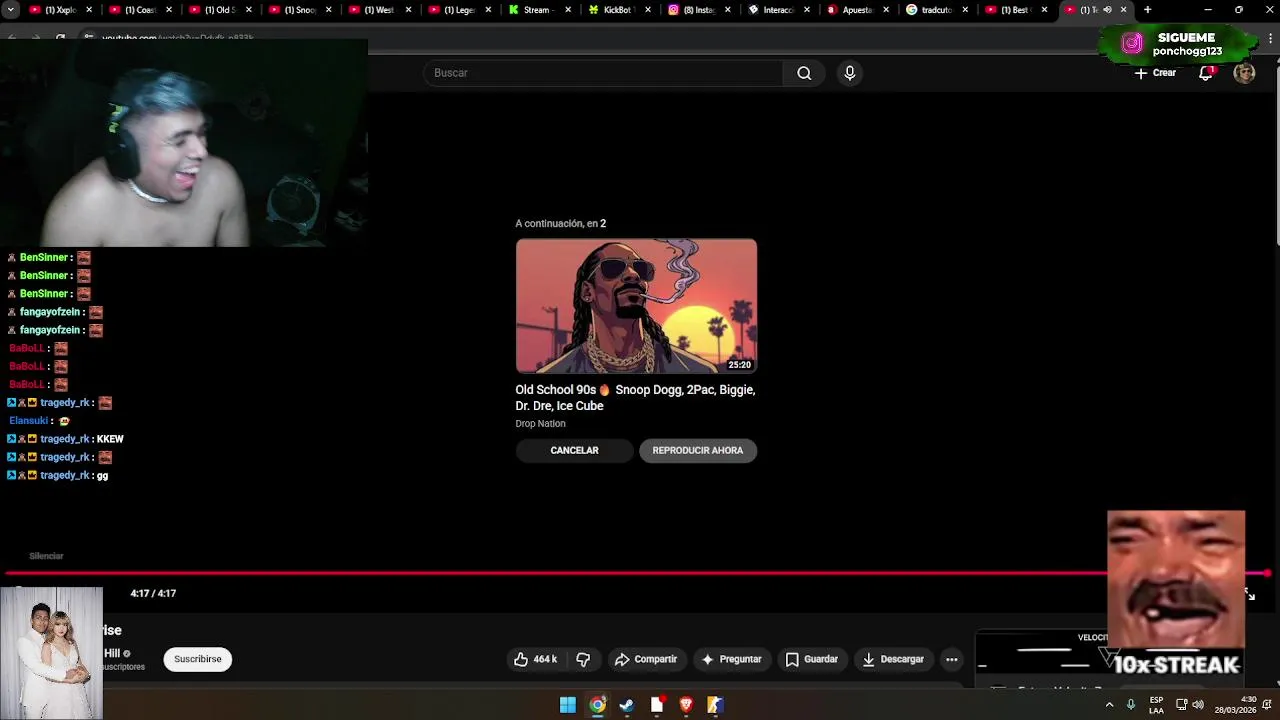The image size is (1280, 720).
Task: Open the YouTube account avatar menu
Action: (1244, 73)
